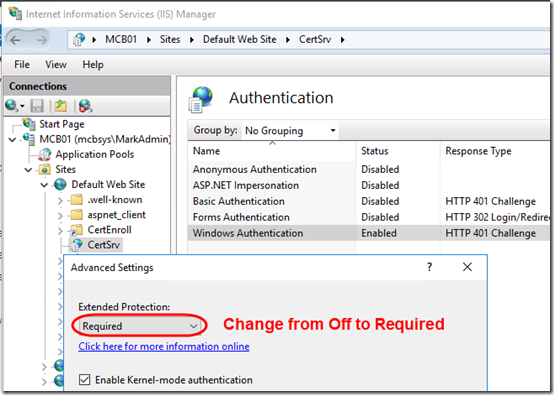Click the MCB01 server icon in tree
This screenshot has width=554, height=395.
(x=29, y=139)
